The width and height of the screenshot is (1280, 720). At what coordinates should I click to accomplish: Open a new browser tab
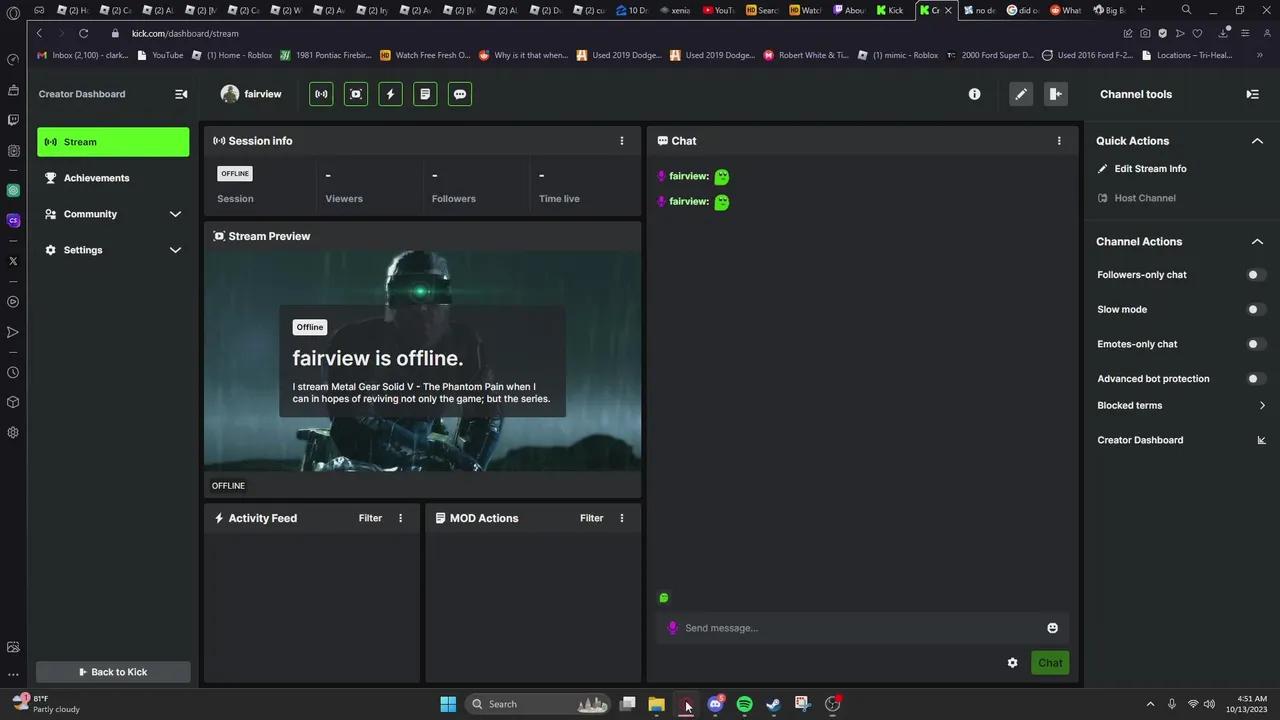[1141, 10]
